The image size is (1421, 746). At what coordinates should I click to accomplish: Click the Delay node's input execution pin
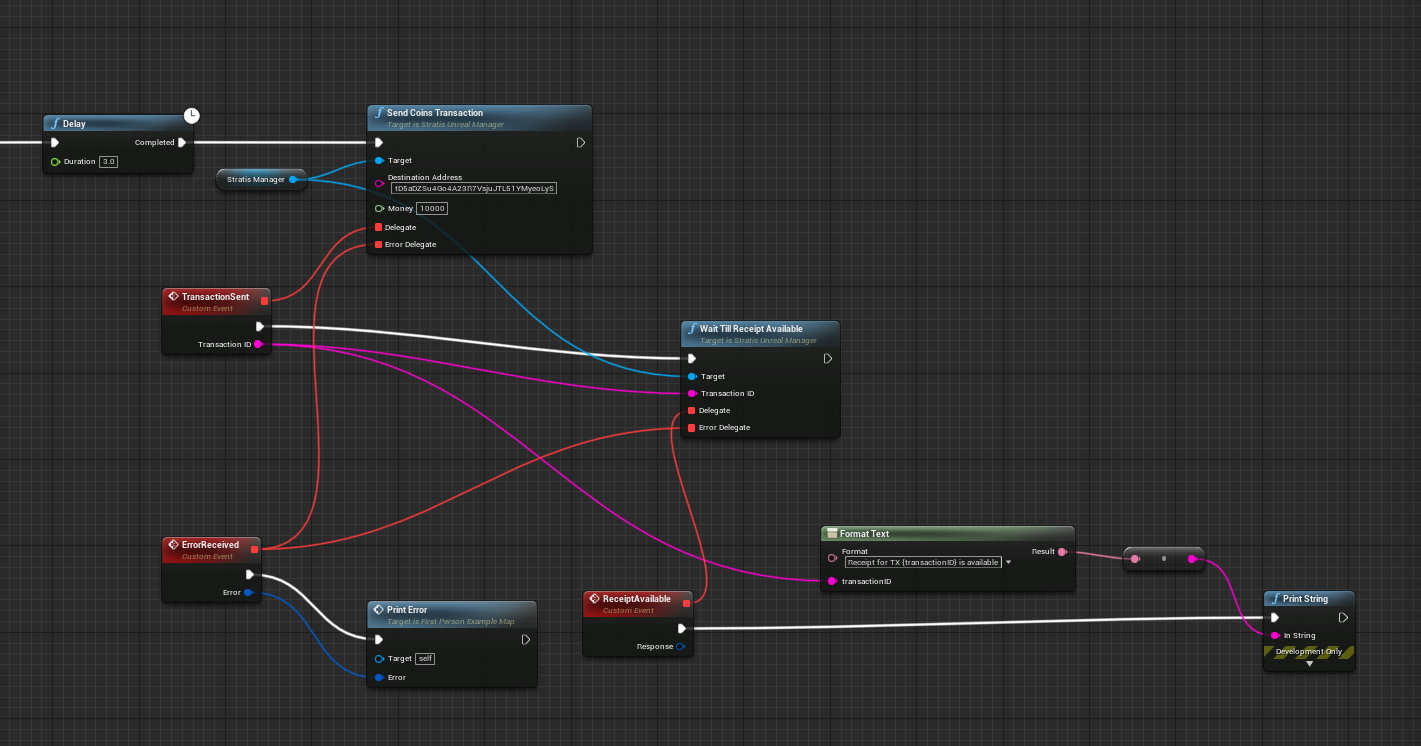click(x=55, y=142)
